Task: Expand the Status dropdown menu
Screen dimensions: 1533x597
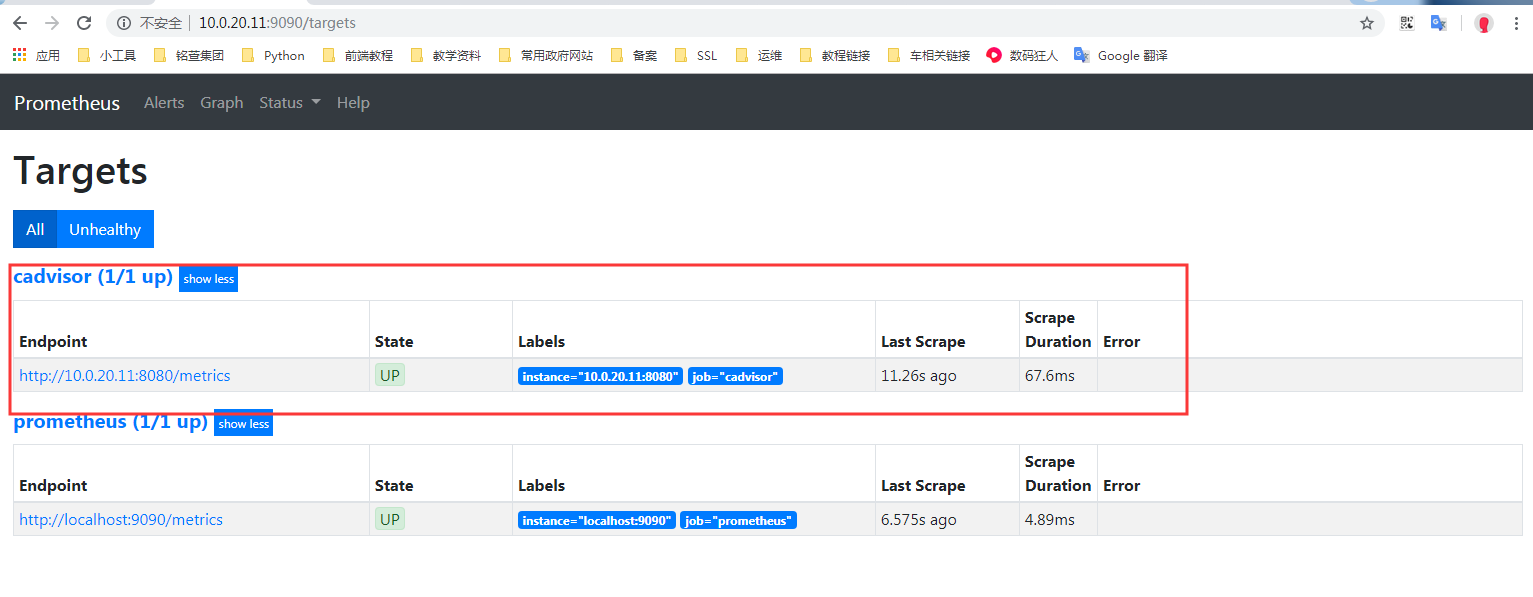Action: [290, 103]
